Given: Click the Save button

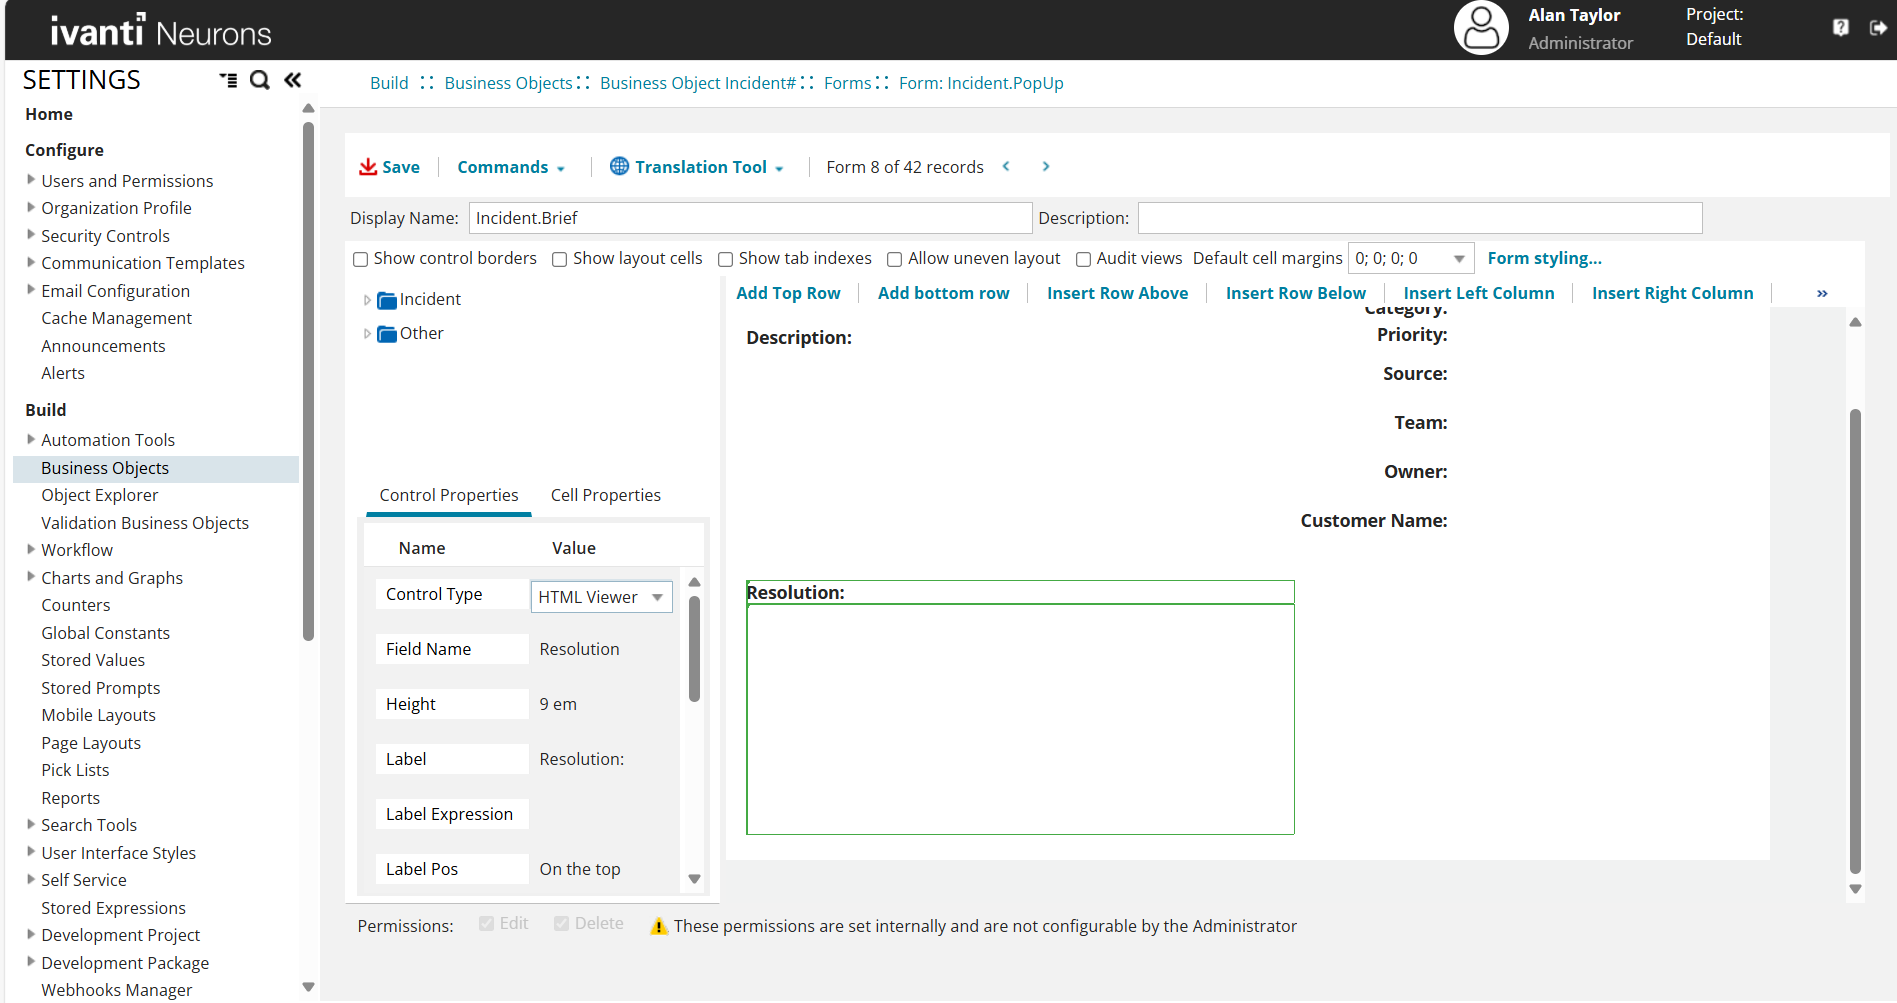Looking at the screenshot, I should click(389, 167).
